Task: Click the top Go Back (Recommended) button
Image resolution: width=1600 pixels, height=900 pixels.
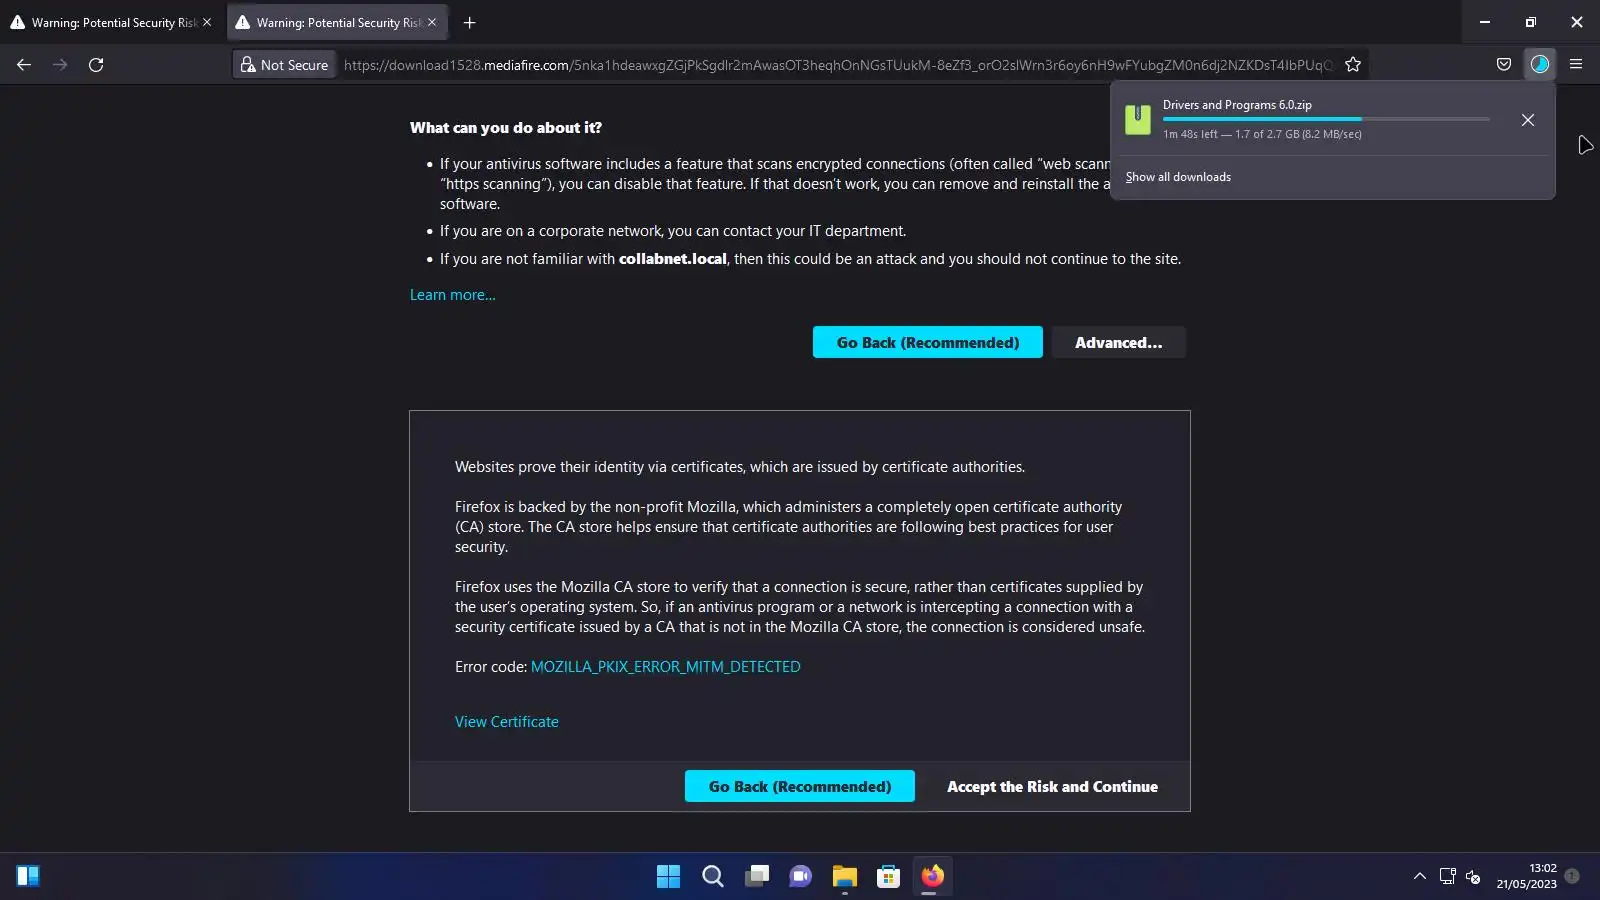Action: [x=928, y=343]
